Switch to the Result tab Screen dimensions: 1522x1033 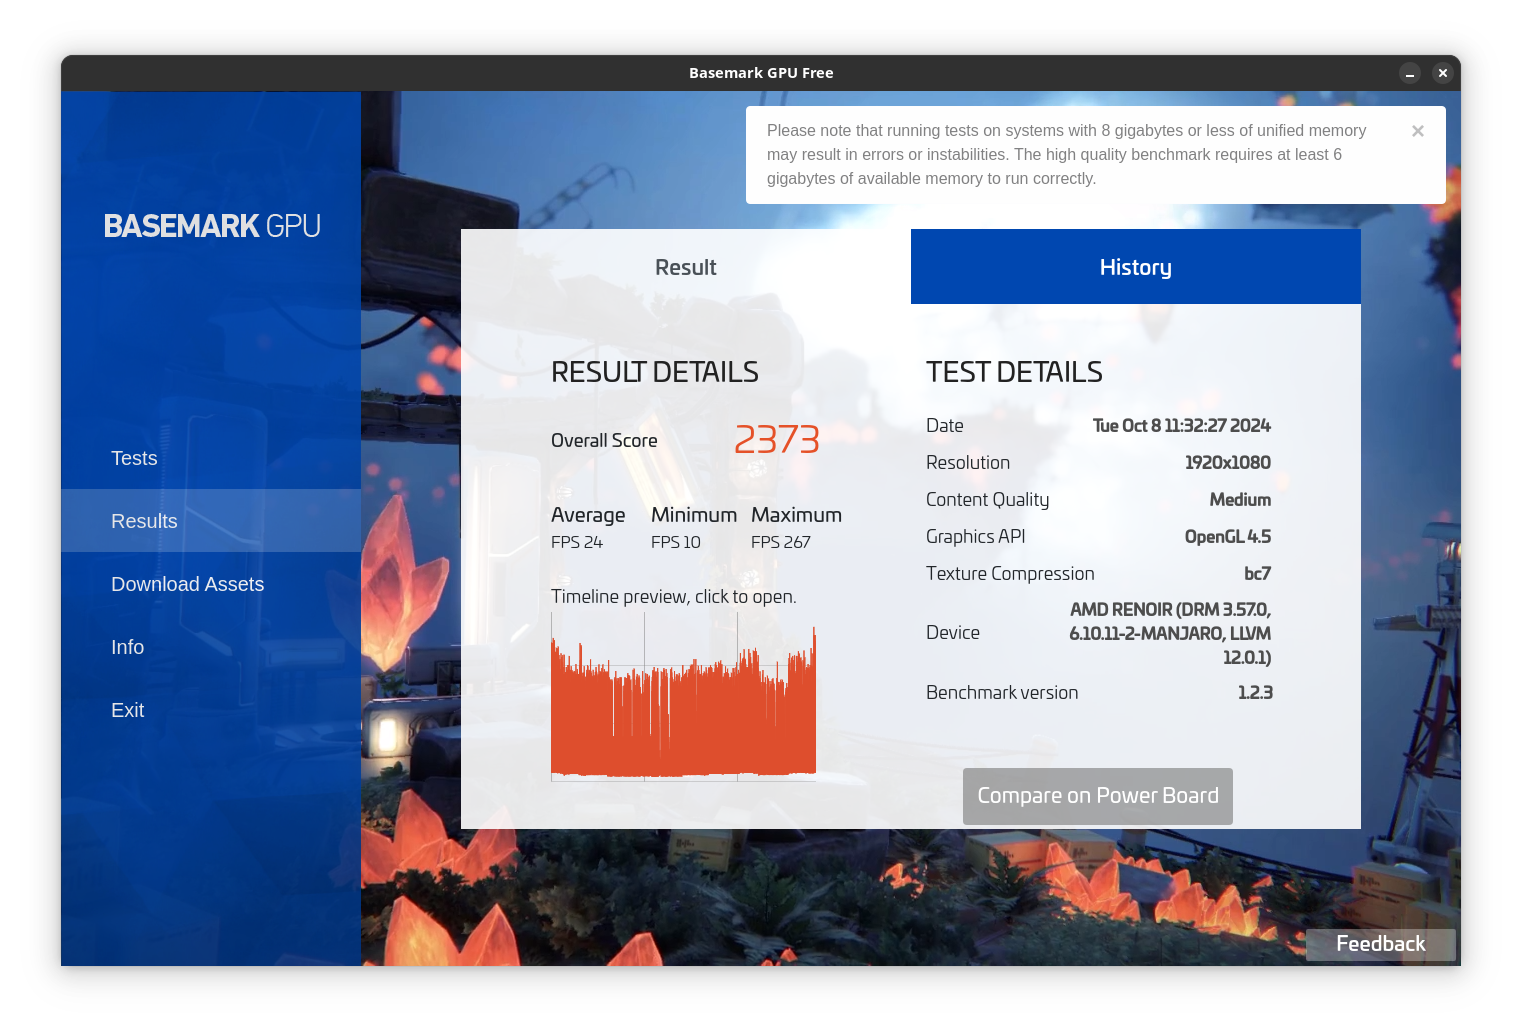click(x=685, y=267)
